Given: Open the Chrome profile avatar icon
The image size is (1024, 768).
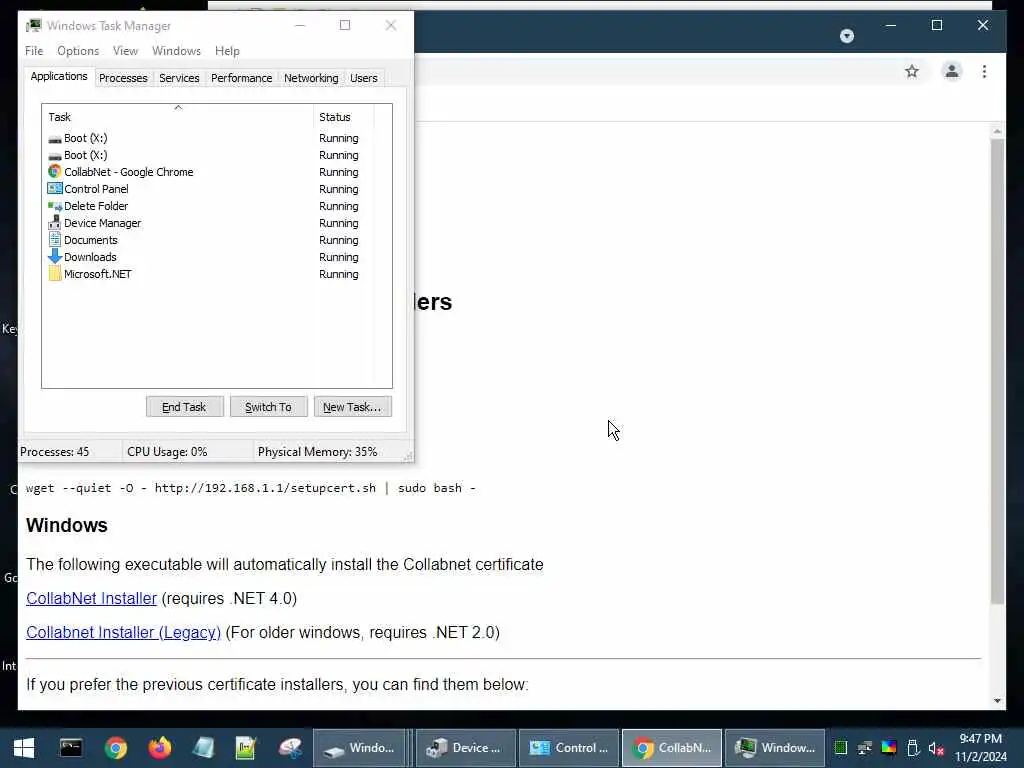Looking at the screenshot, I should click(x=952, y=71).
